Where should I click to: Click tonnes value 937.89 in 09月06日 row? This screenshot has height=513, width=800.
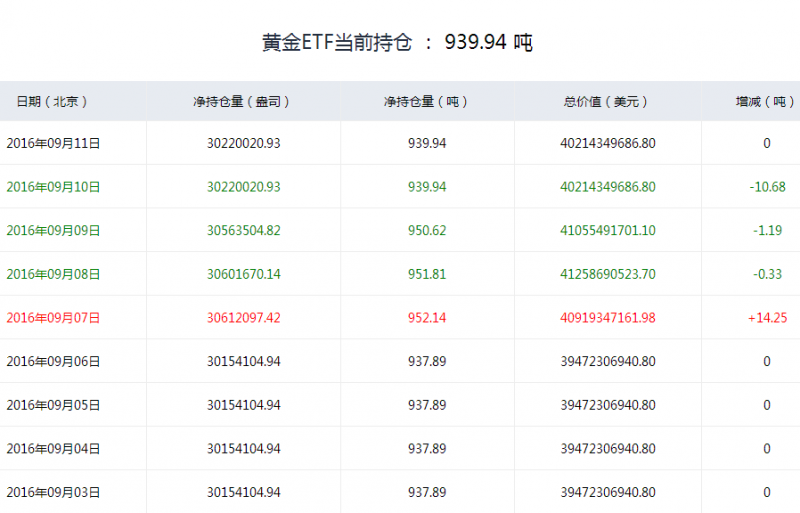(427, 361)
